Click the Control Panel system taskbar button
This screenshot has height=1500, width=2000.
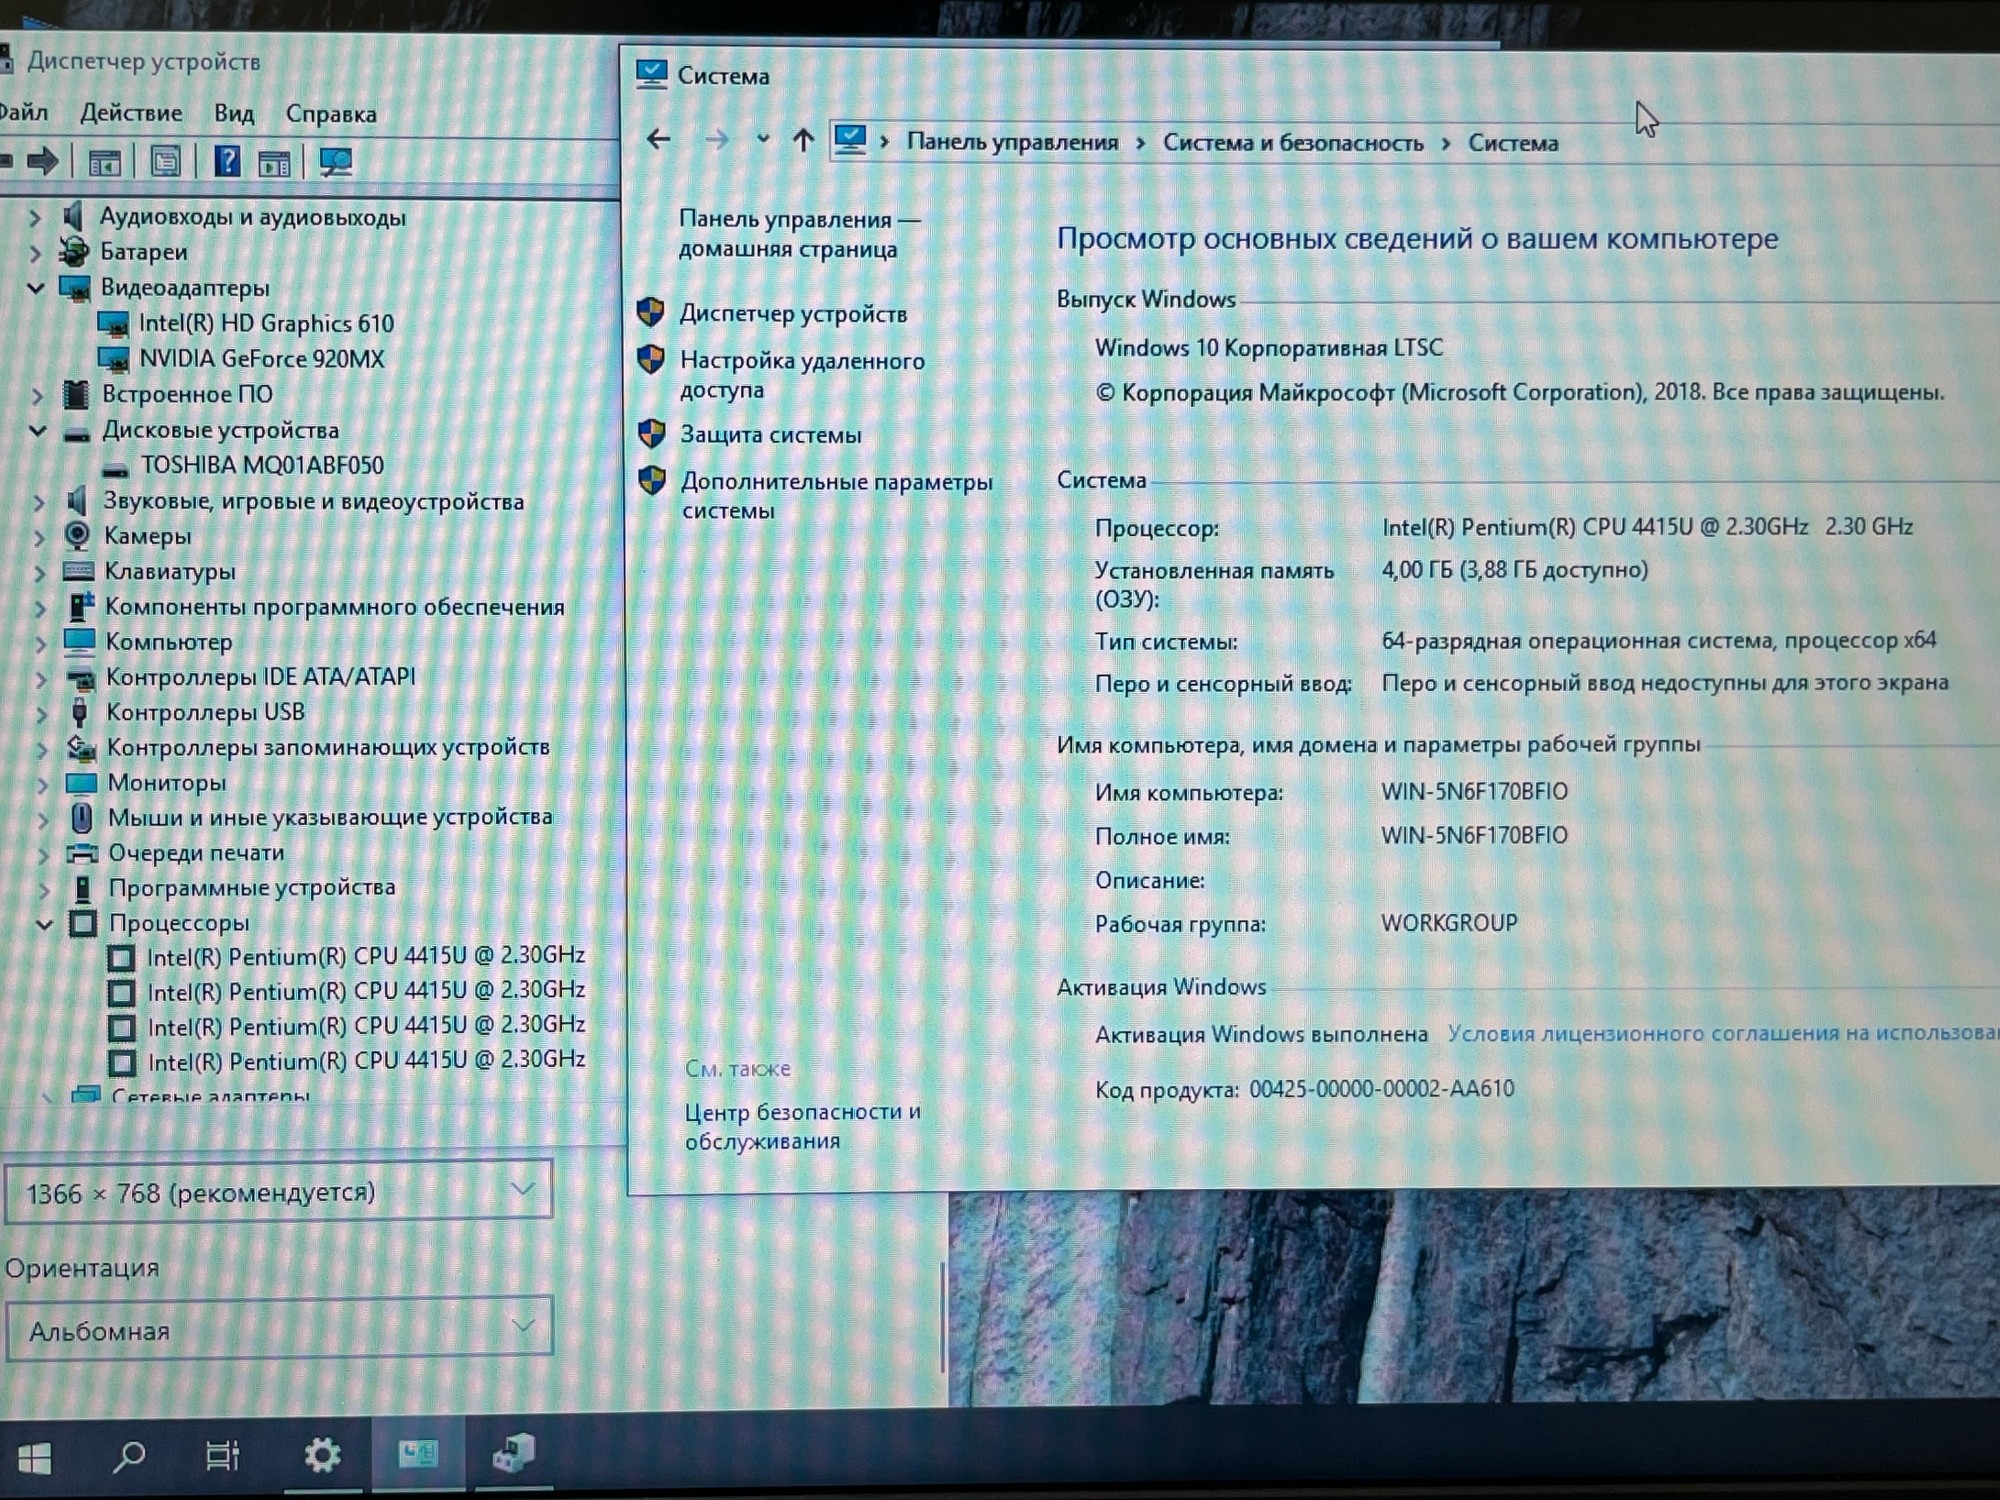[417, 1453]
